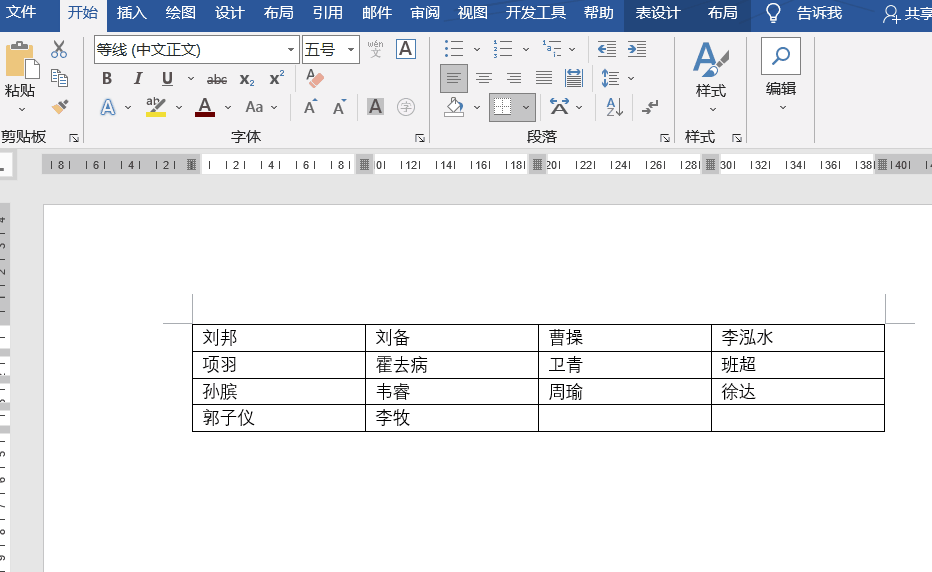This screenshot has width=932, height=572.
Task: Toggle Bold formatting
Action: pos(107,78)
